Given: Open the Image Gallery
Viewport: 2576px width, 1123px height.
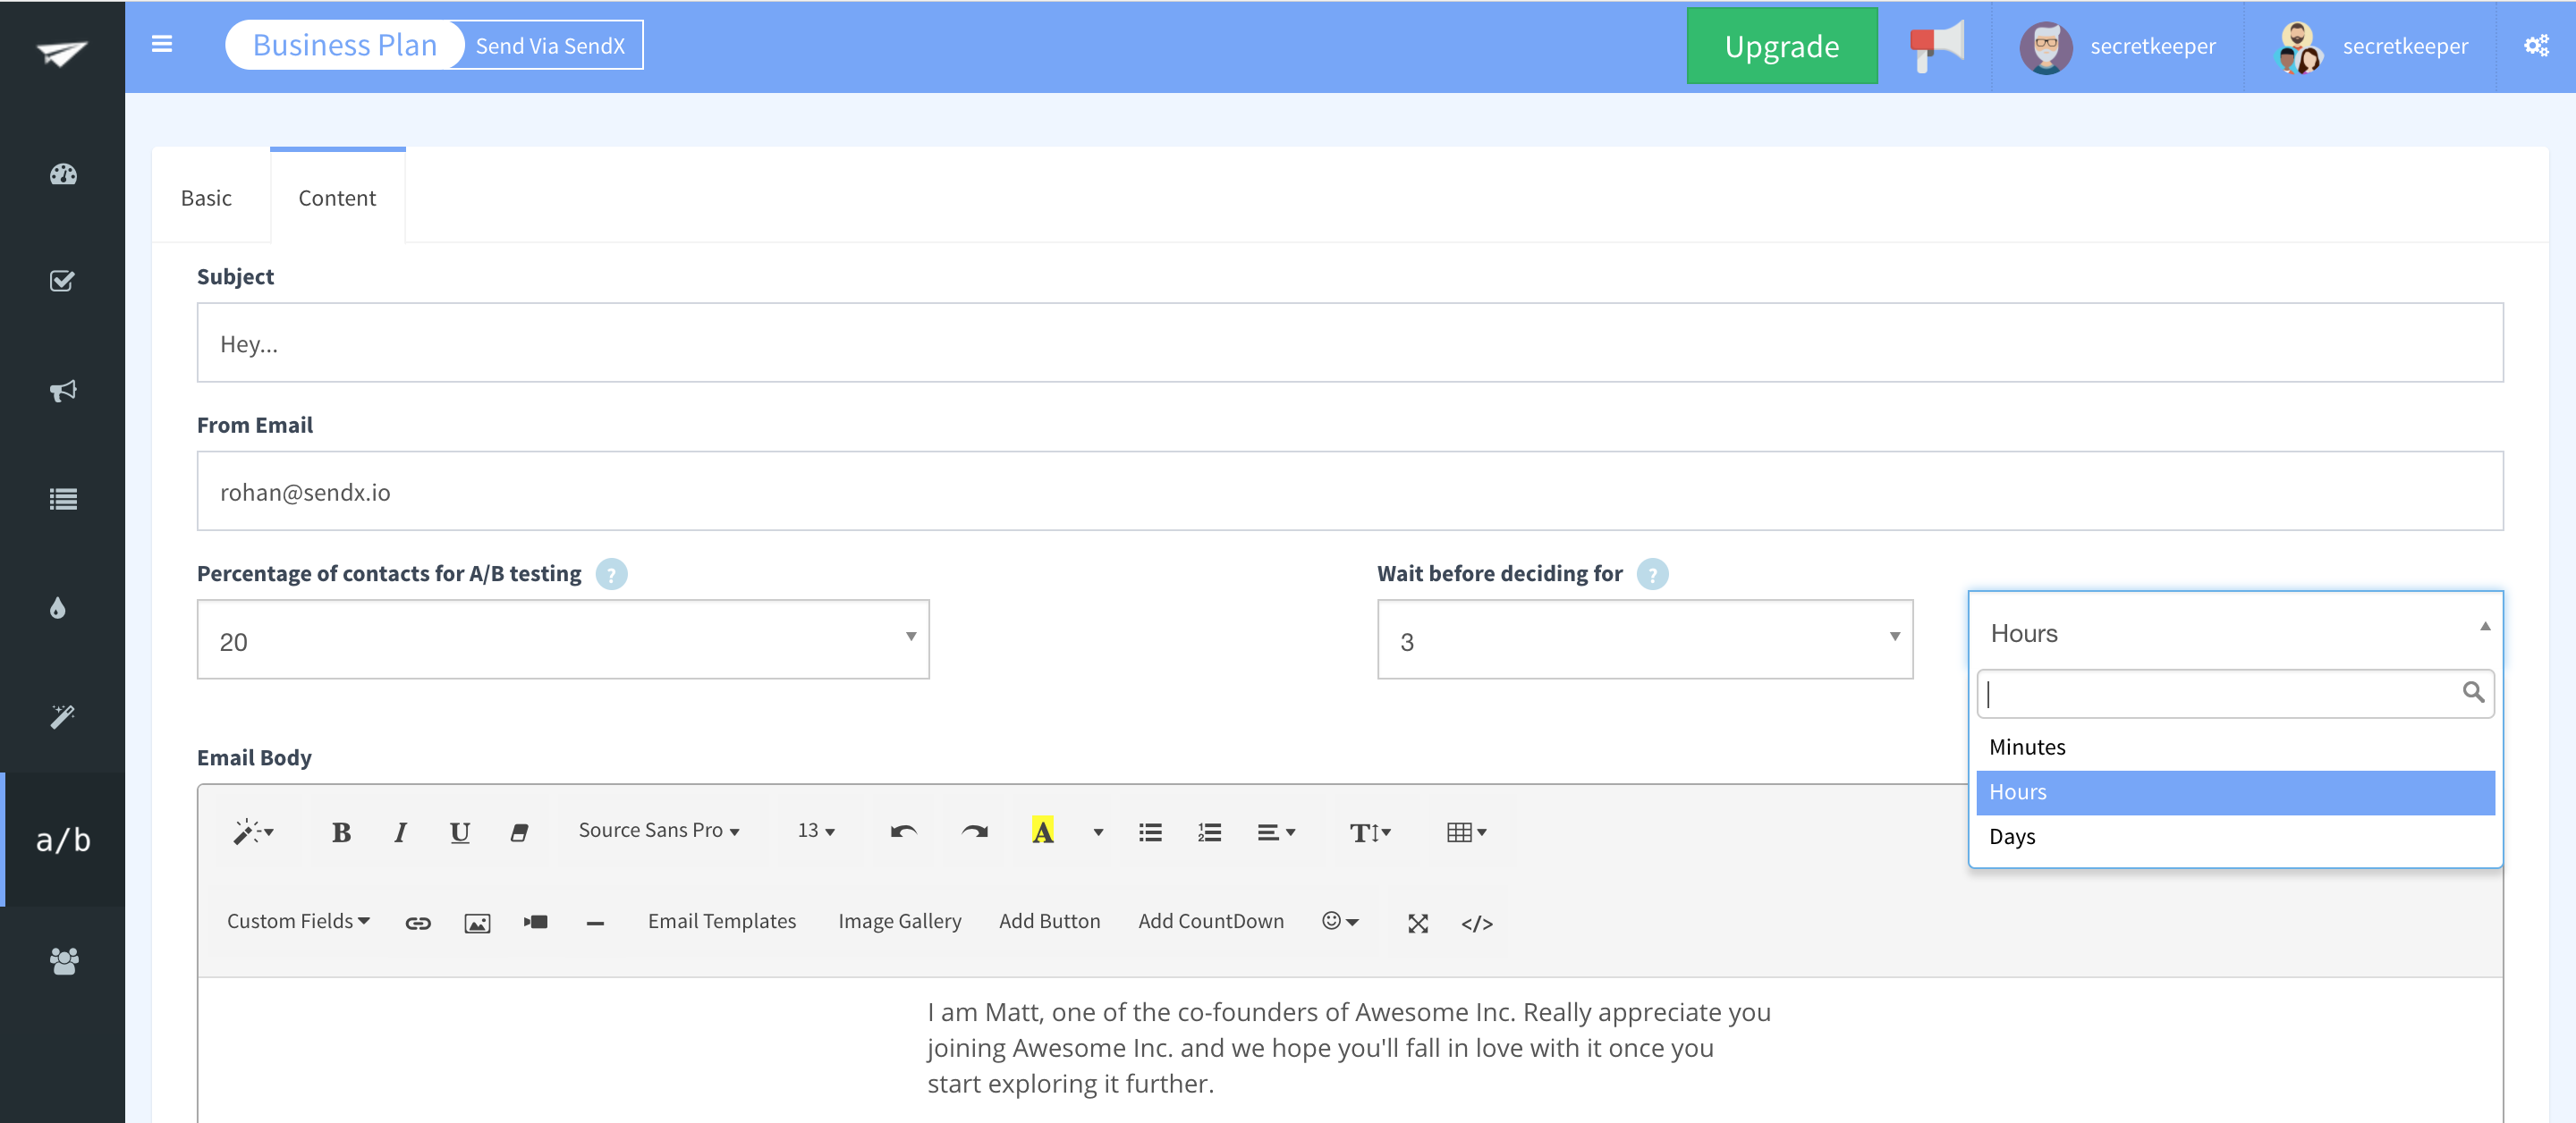Looking at the screenshot, I should tap(899, 921).
